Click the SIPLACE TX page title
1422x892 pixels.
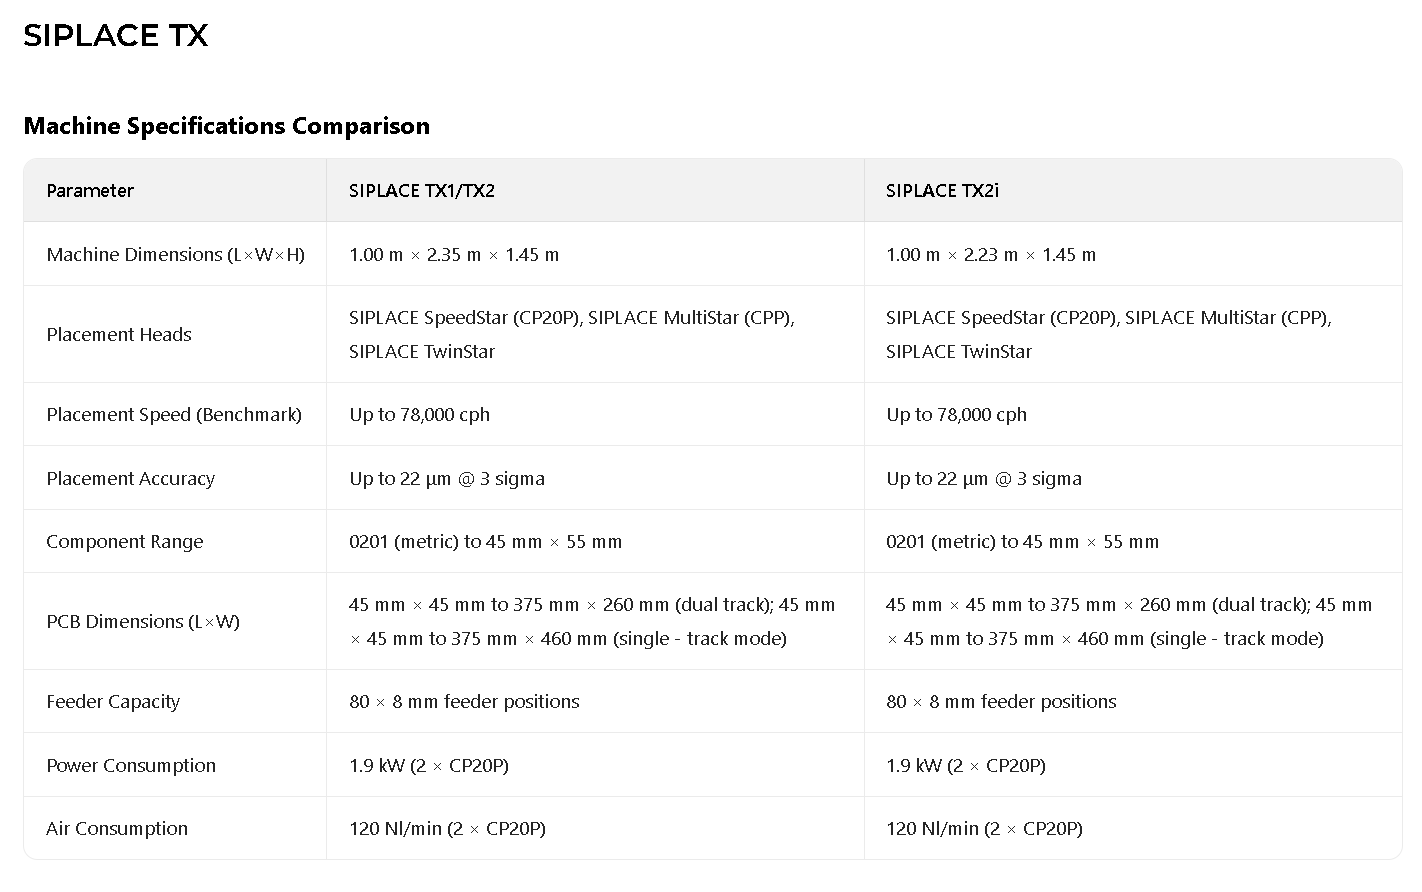pyautogui.click(x=115, y=36)
